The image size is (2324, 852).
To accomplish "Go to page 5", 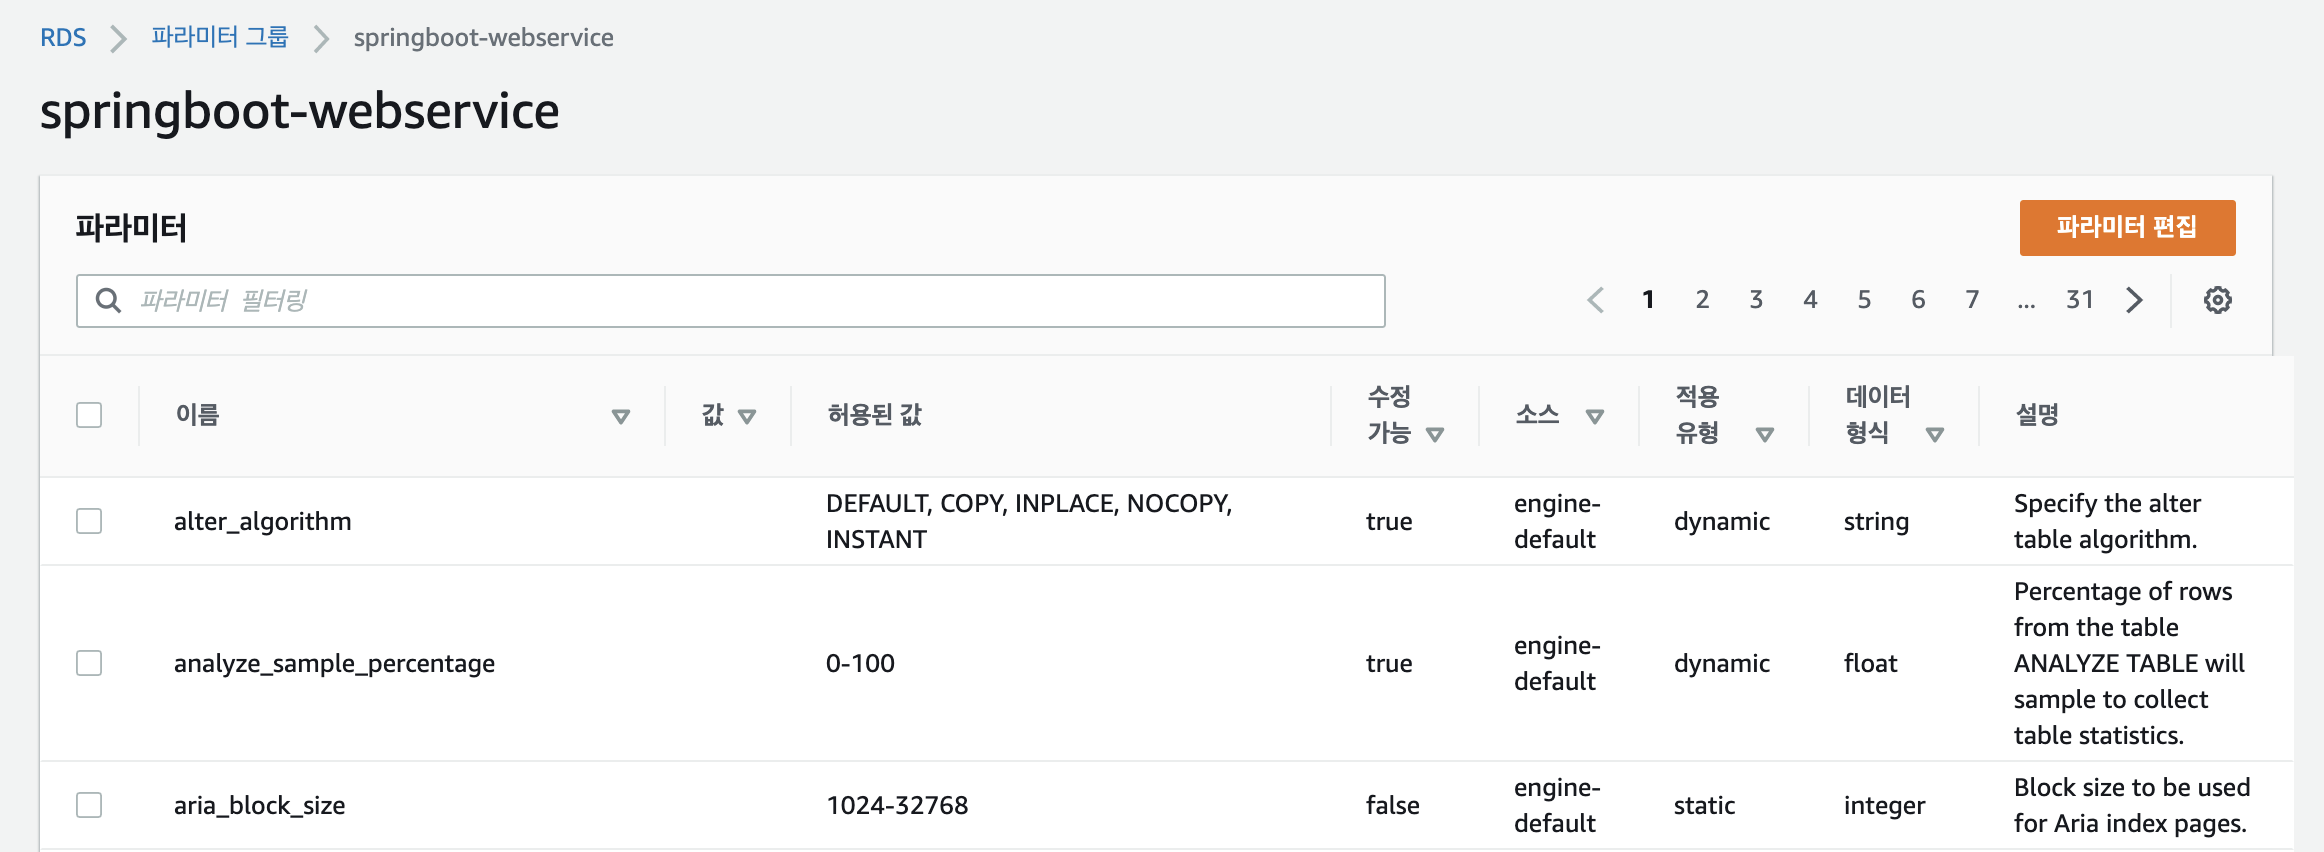I will click(1864, 300).
